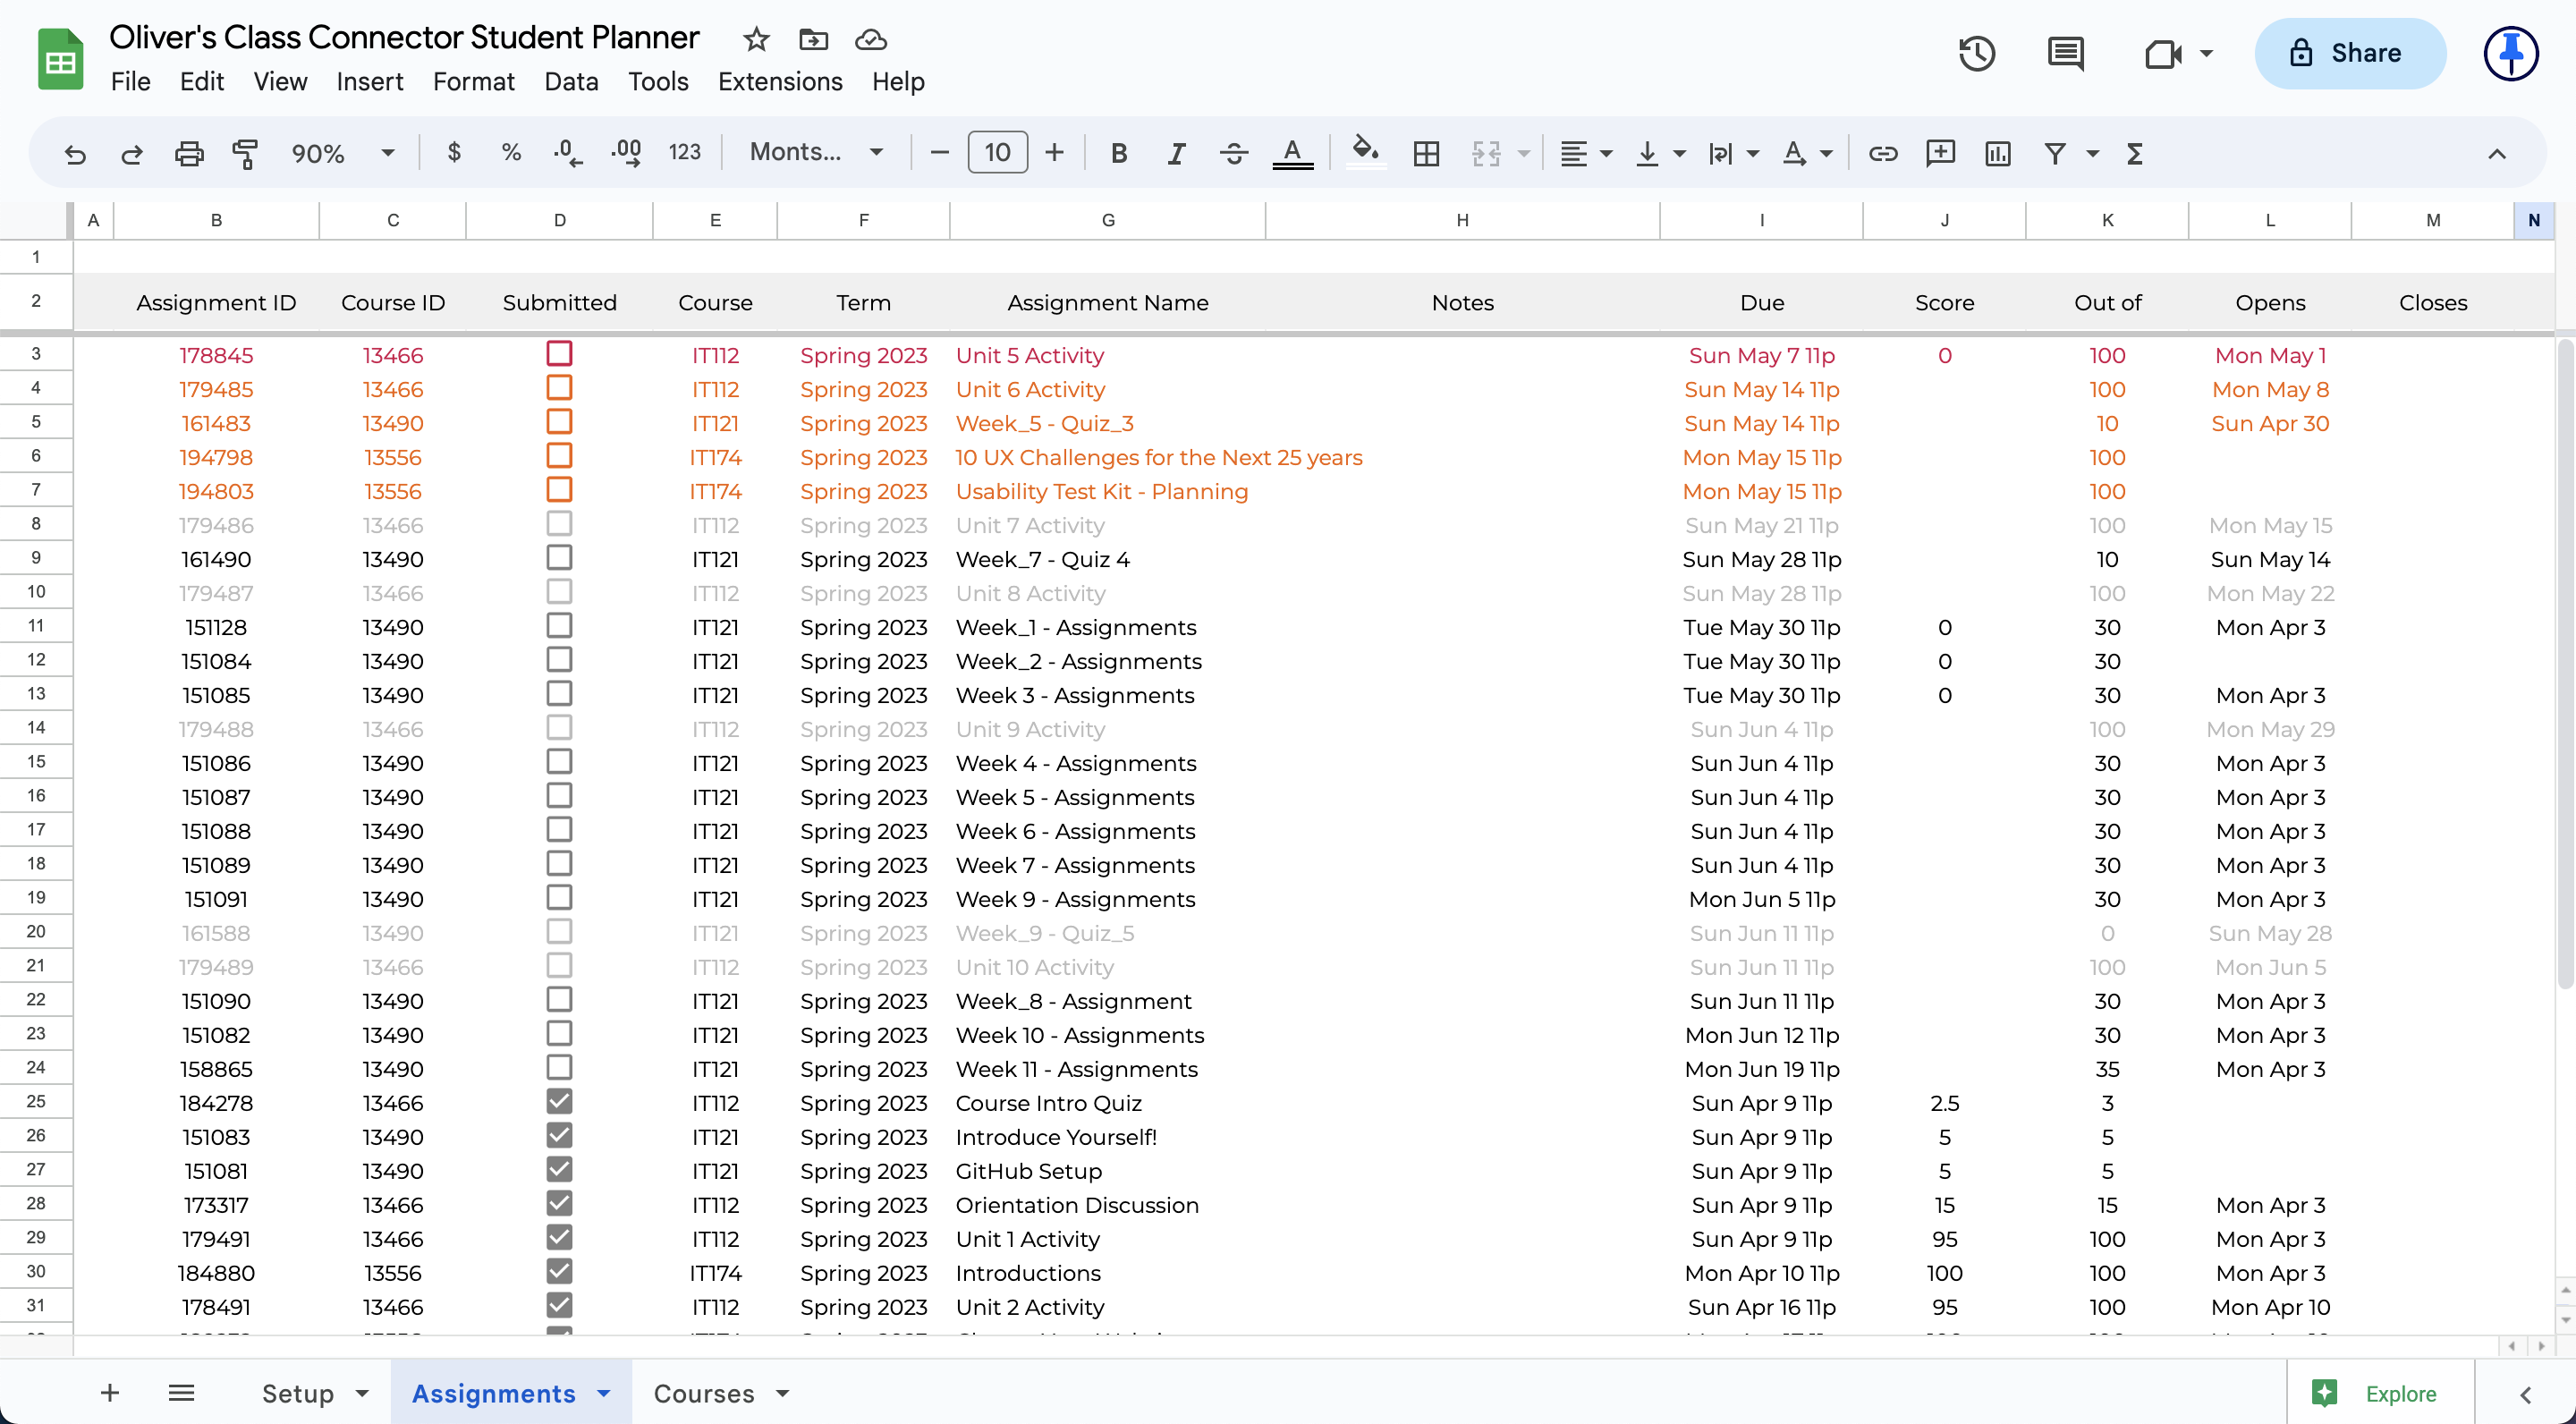Expand horizontal align options
Viewport: 2576px width, 1424px height.
pyautogui.click(x=1606, y=154)
